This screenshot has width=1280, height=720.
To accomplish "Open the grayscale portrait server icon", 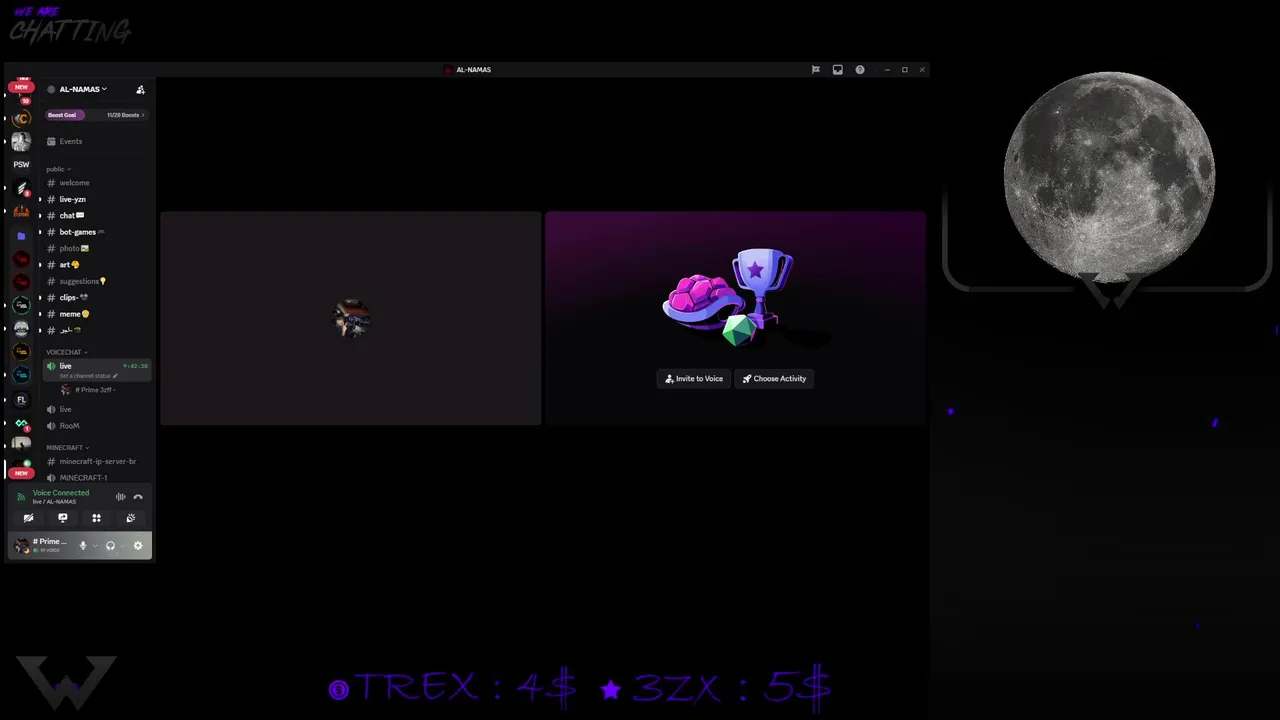I will click(x=21, y=141).
